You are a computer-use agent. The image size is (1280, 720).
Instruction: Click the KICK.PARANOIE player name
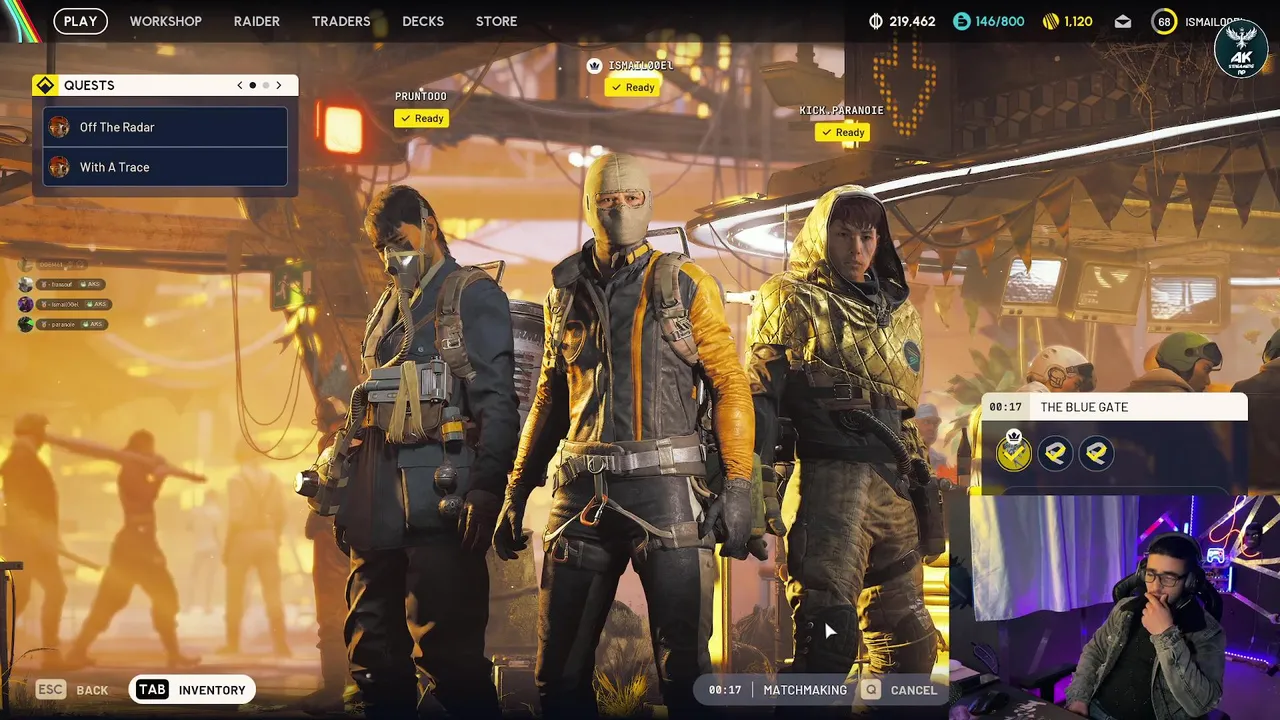click(x=842, y=110)
